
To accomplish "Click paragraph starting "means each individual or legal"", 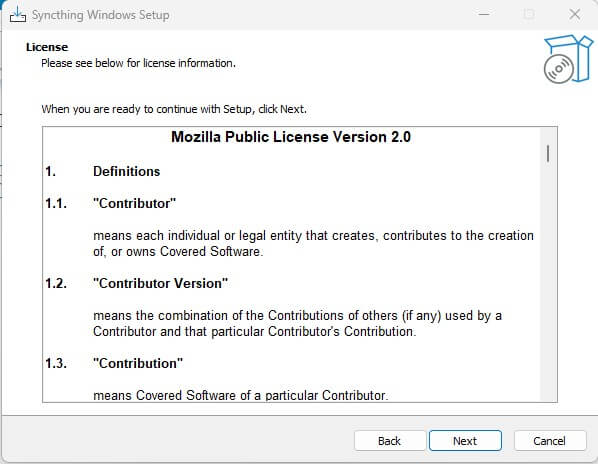I will (313, 244).
